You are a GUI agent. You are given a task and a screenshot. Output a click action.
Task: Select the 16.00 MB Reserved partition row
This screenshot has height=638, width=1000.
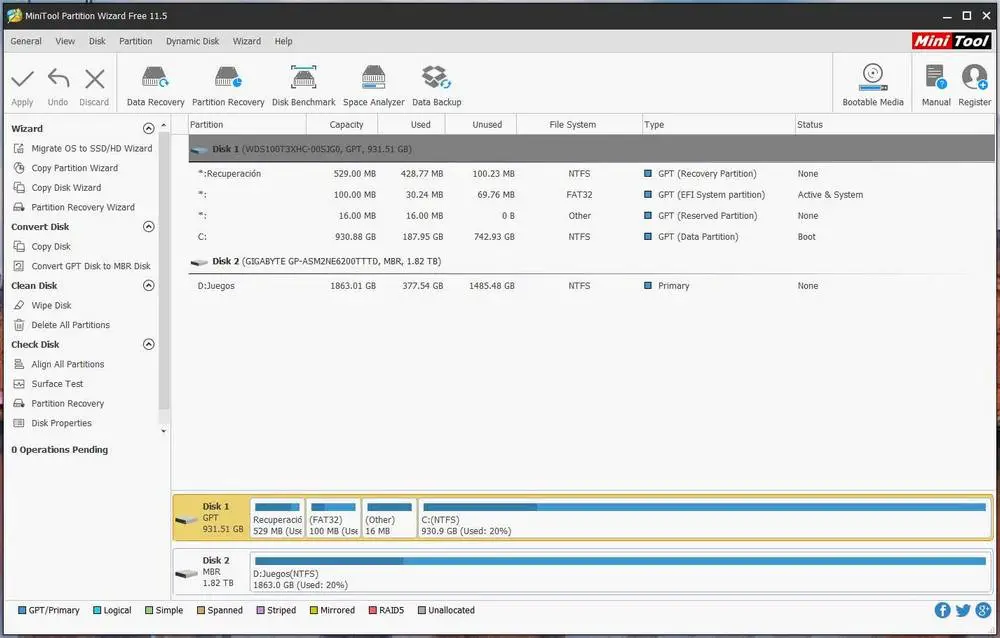591,216
